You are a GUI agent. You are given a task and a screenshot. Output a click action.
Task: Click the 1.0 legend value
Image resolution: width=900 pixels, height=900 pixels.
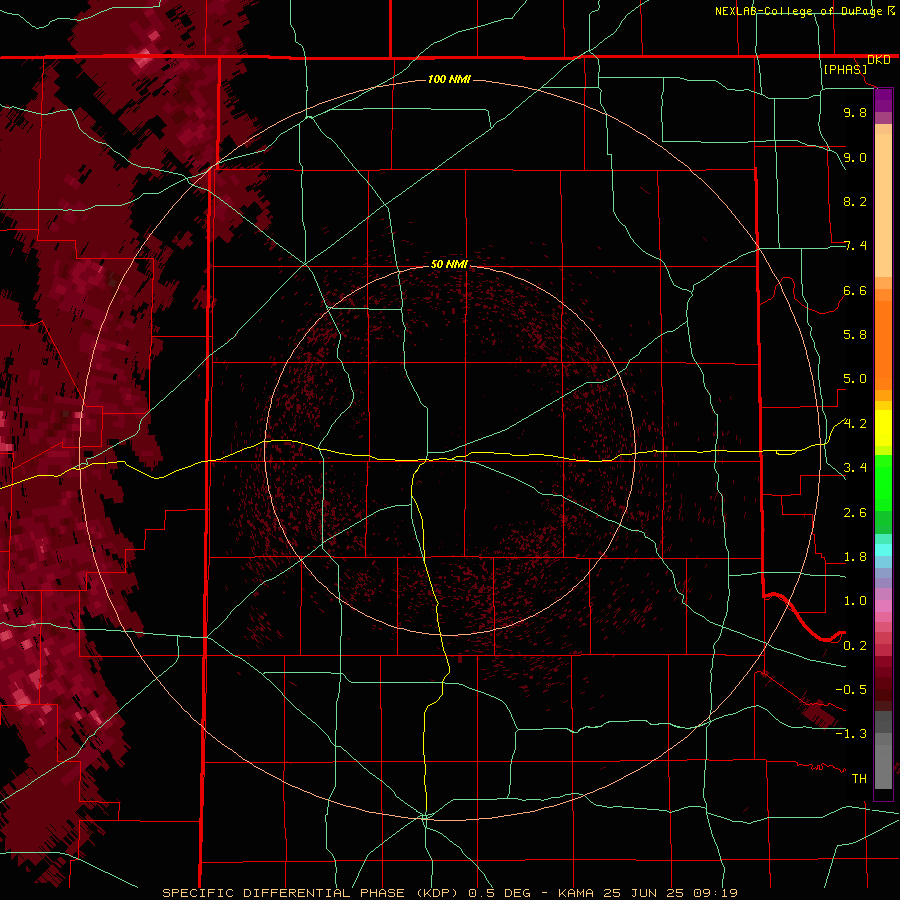click(855, 601)
